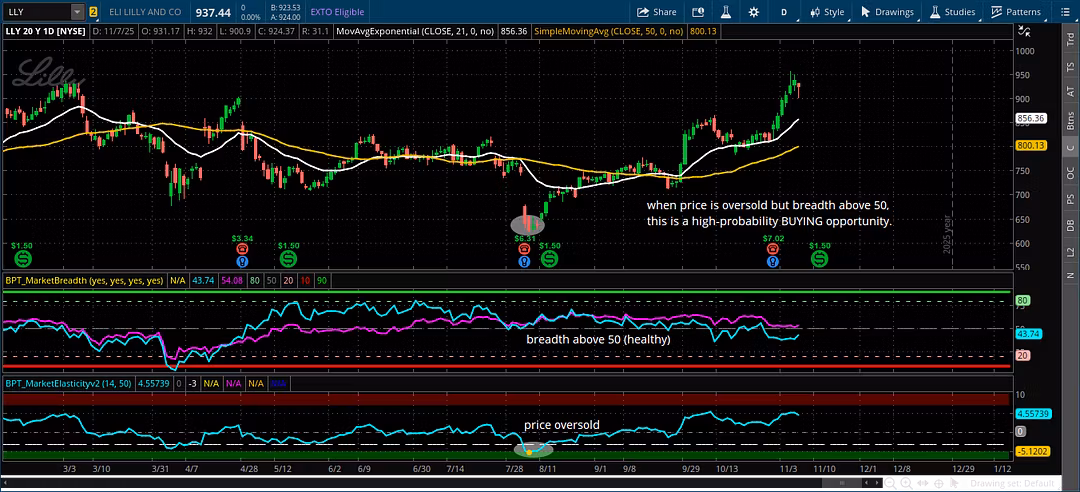
Task: Open the list menu icon at top right
Action: (1066, 12)
